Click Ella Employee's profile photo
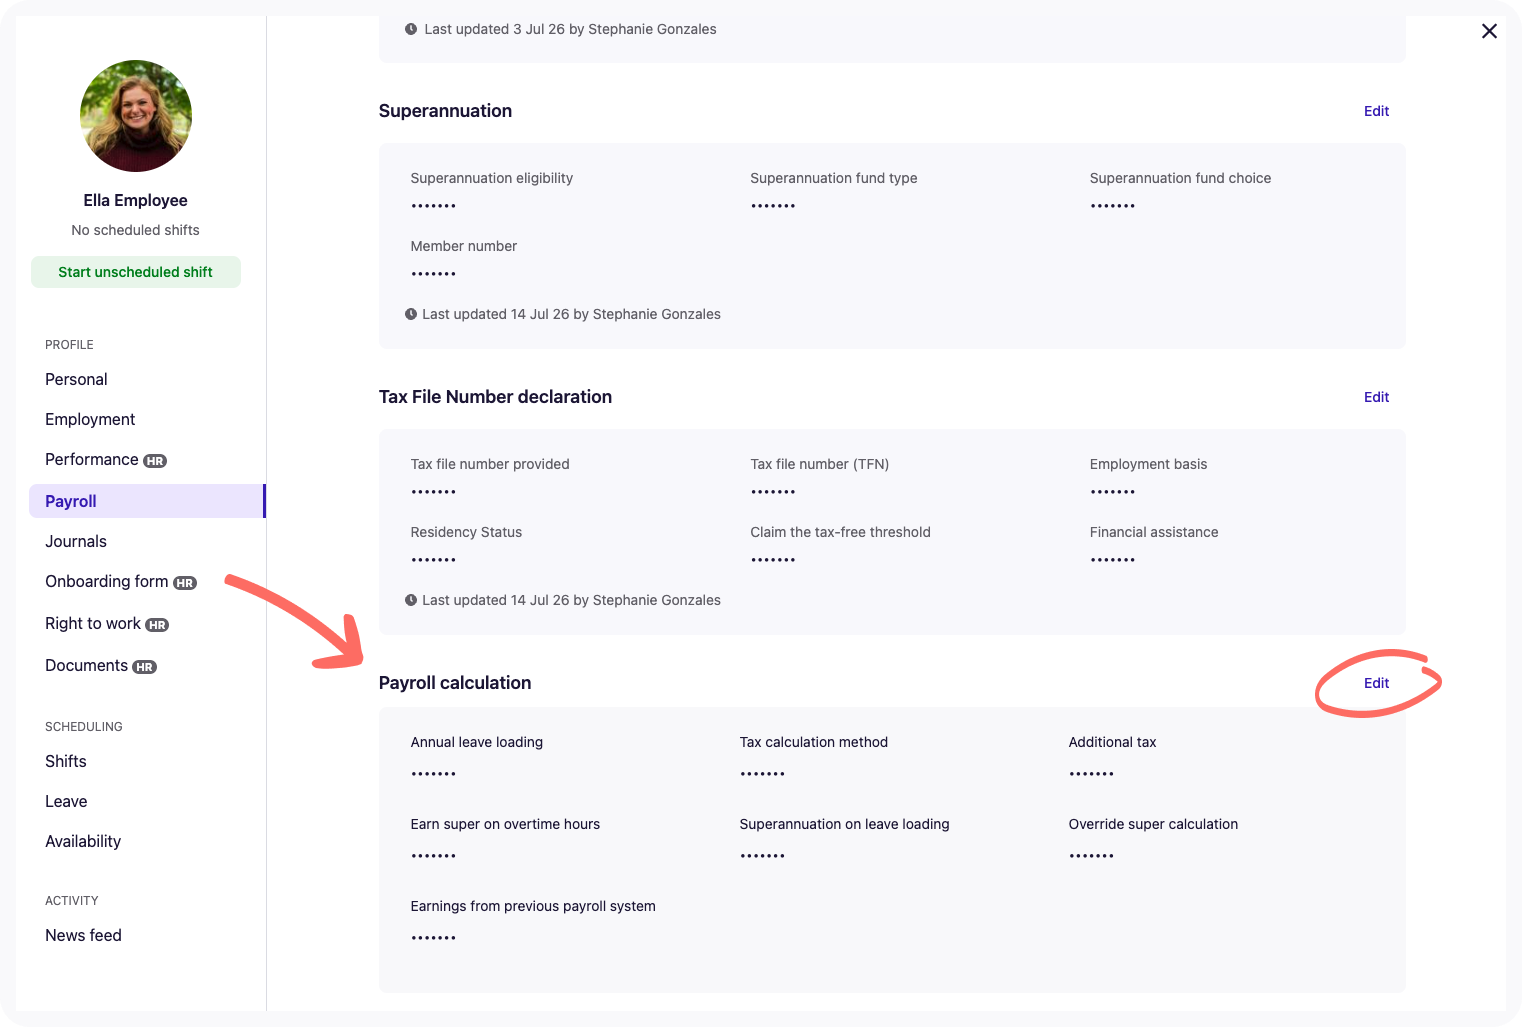The image size is (1522, 1027). tap(136, 116)
